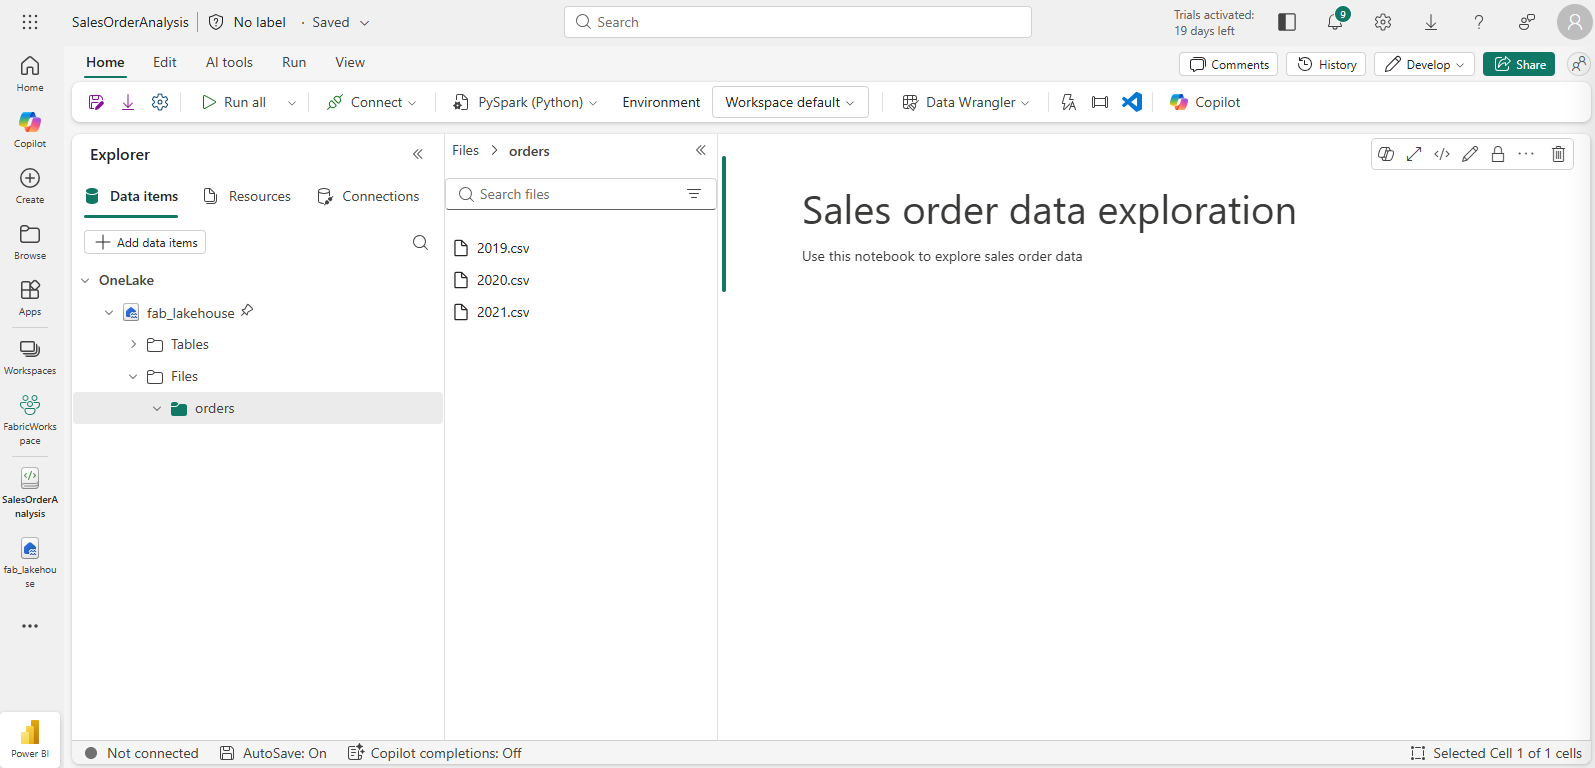Open Copilot in the left navigation
The image size is (1595, 768).
pos(30,129)
